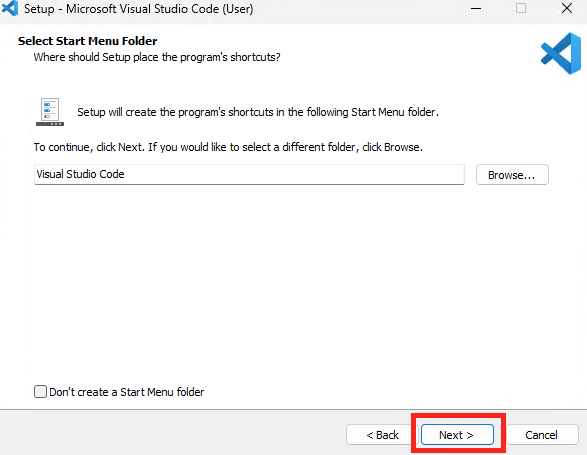Click the "Don't create a Start Menu folder" label
This screenshot has height=455, width=587.
[x=127, y=392]
